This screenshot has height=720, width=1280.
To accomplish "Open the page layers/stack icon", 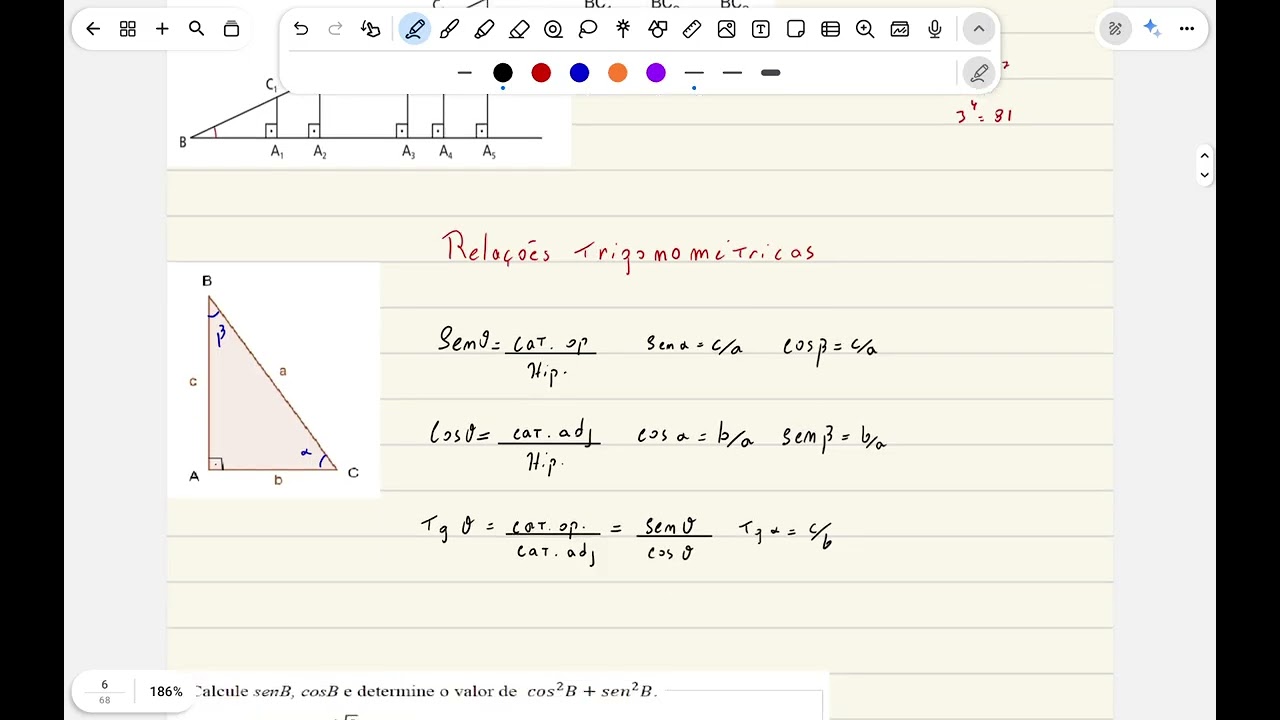I will [x=231, y=29].
